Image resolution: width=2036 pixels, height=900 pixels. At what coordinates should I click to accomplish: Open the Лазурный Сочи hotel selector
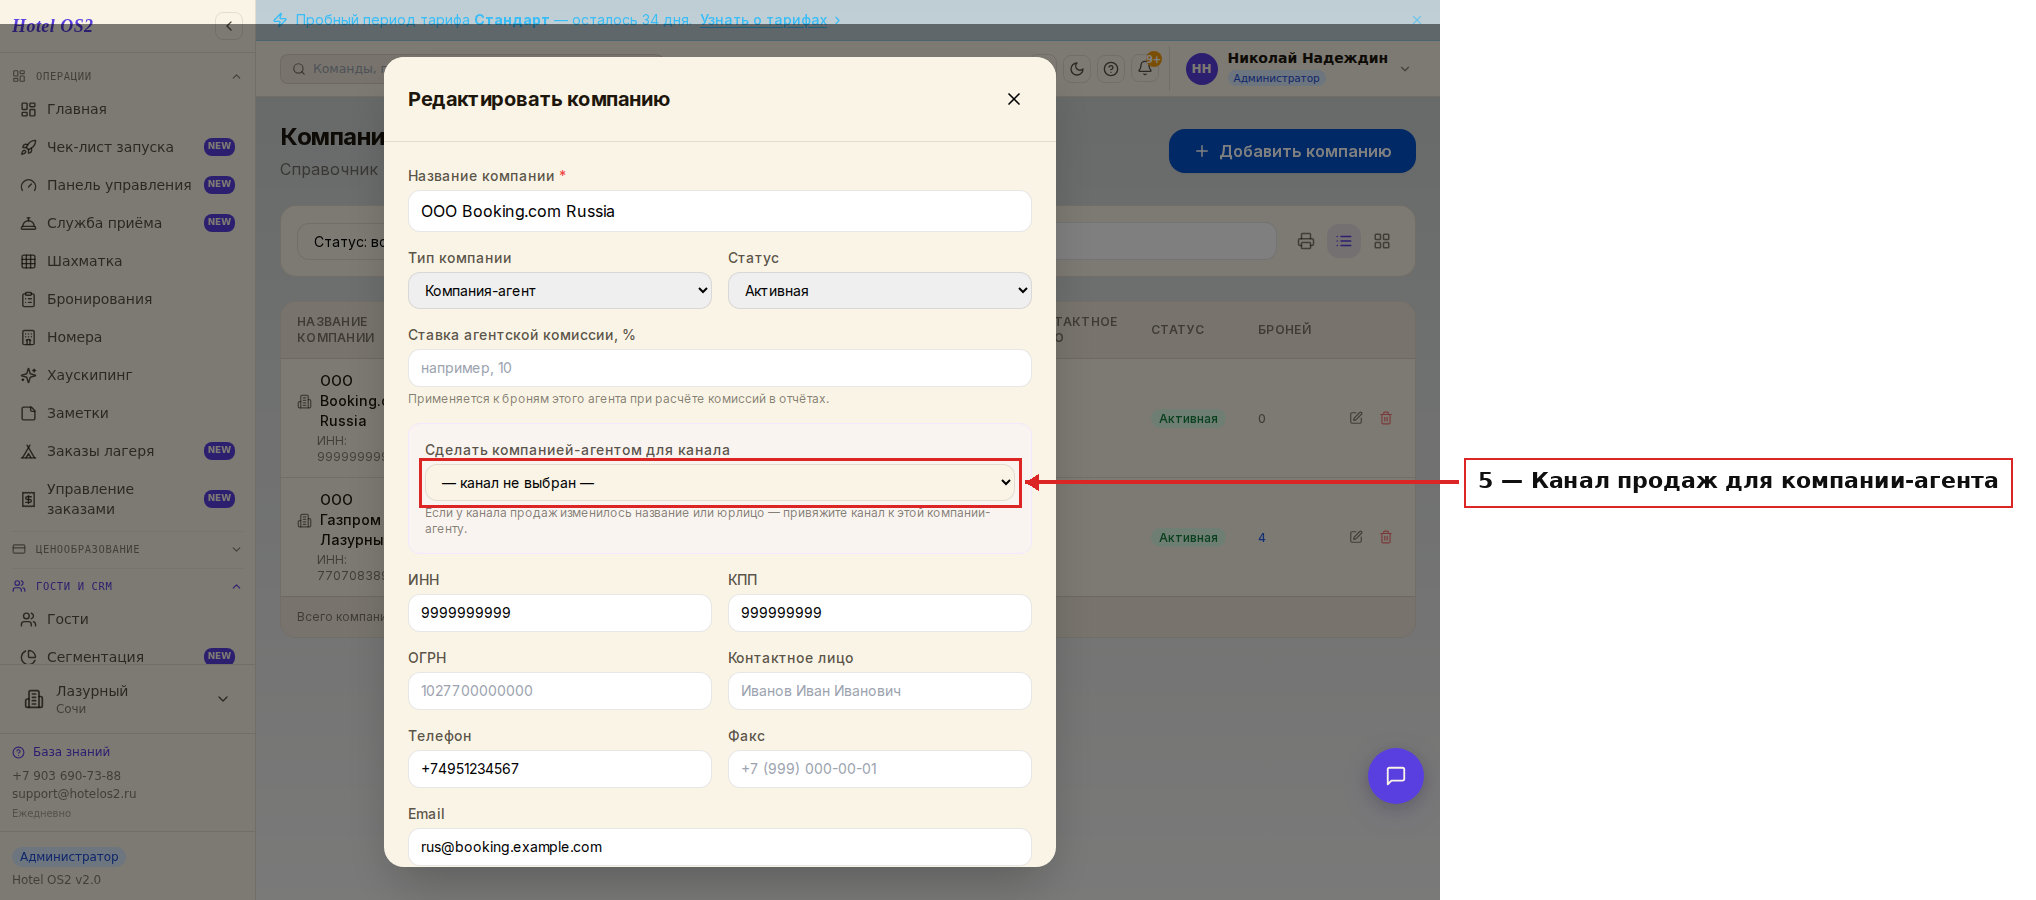(127, 699)
